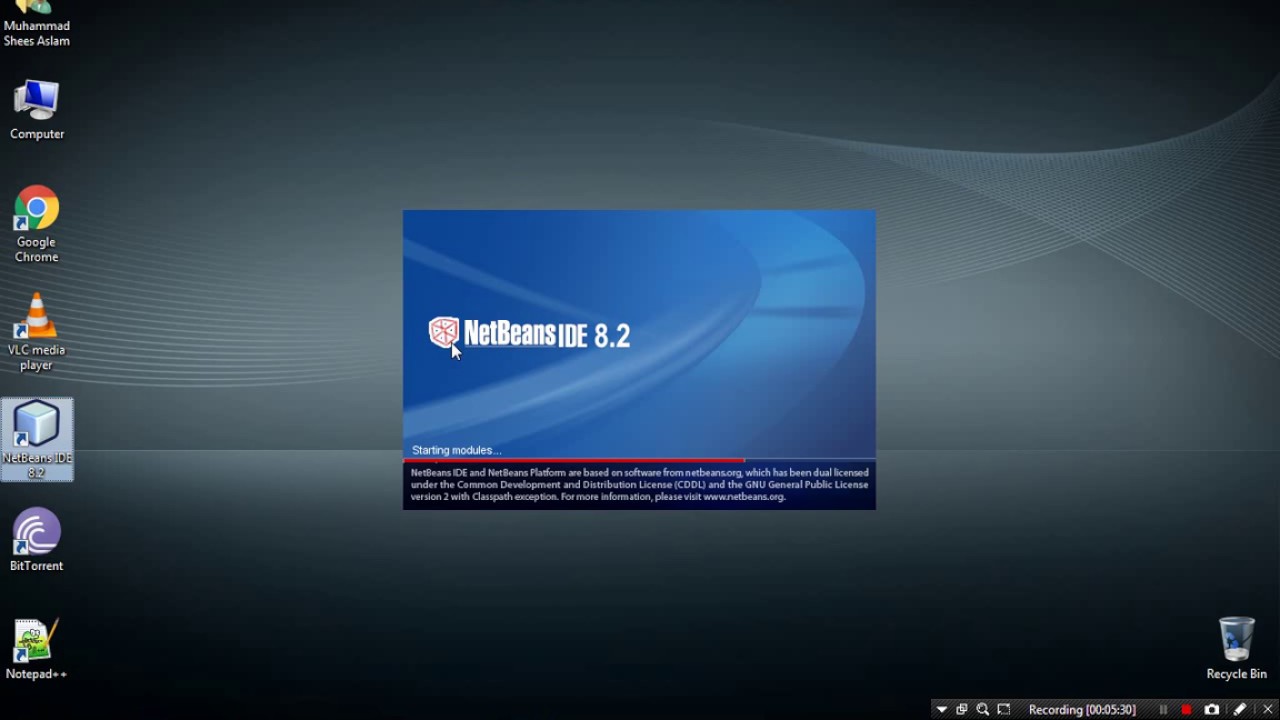Screen dimensions: 1280x720
Task: Click the recorder region select icon
Action: pos(1004,709)
